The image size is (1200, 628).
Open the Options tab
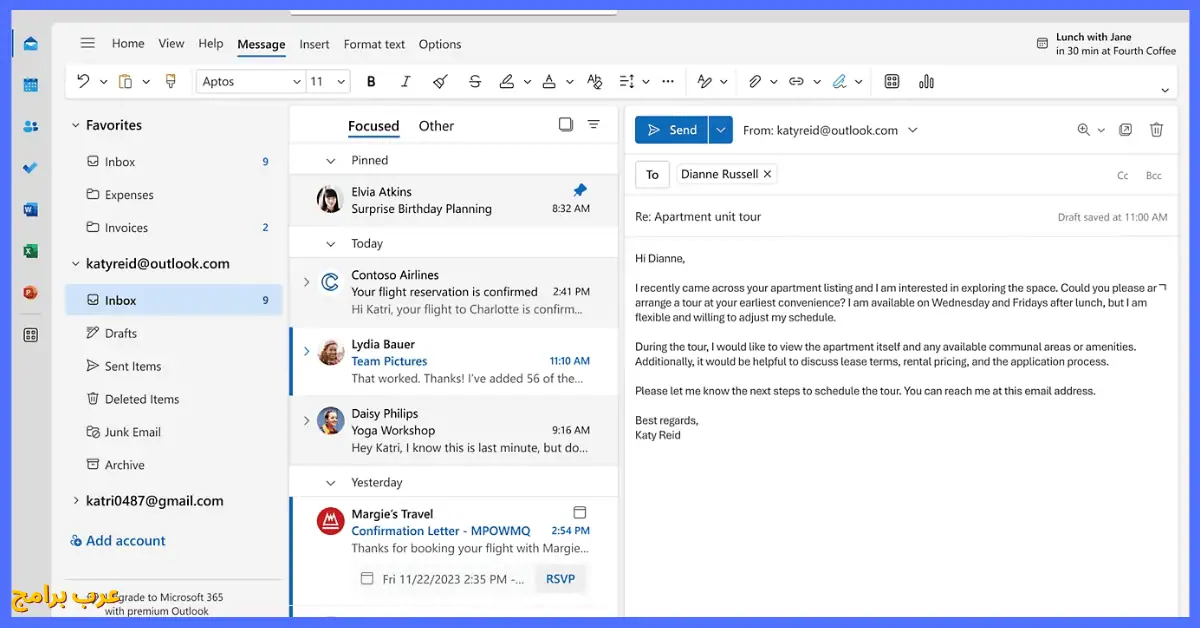click(440, 44)
